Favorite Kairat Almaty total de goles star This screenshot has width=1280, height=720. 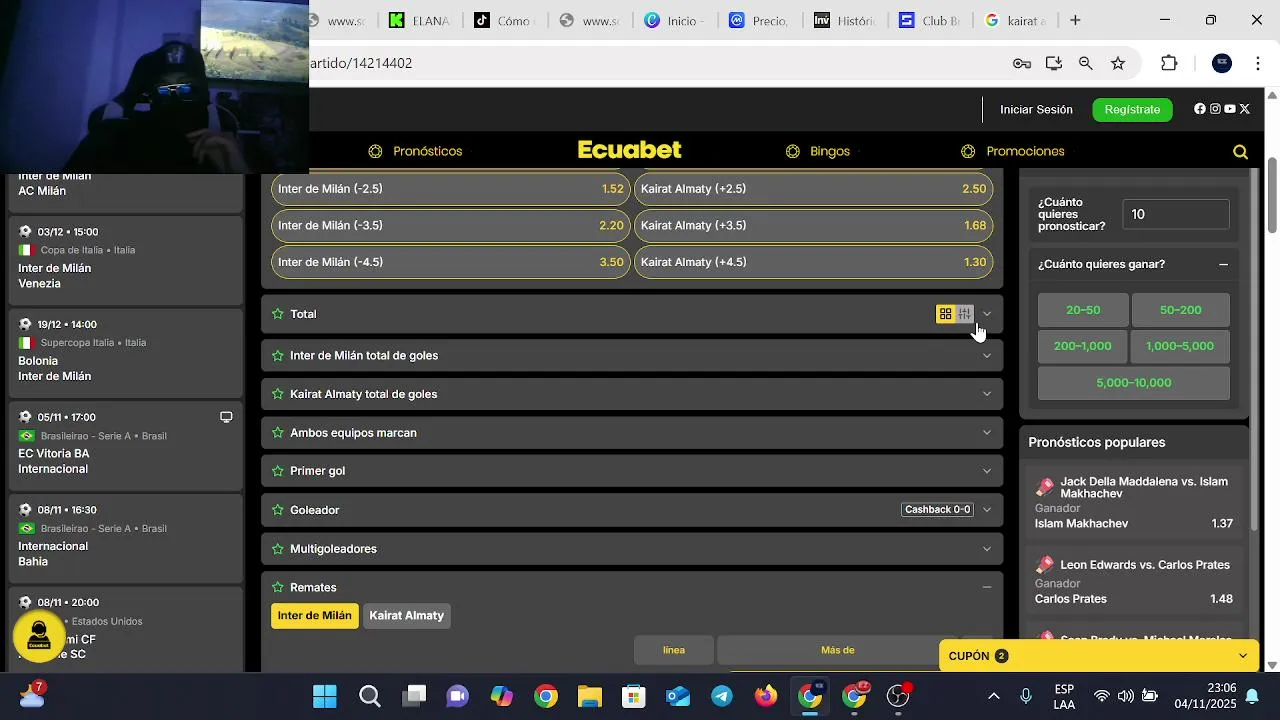point(278,394)
